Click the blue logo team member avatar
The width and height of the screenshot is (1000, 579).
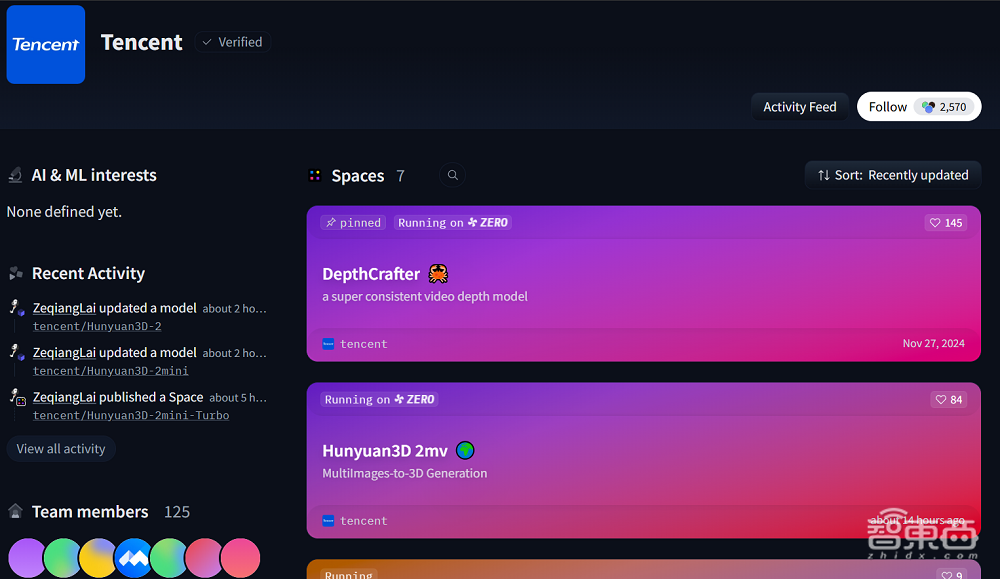click(133, 558)
